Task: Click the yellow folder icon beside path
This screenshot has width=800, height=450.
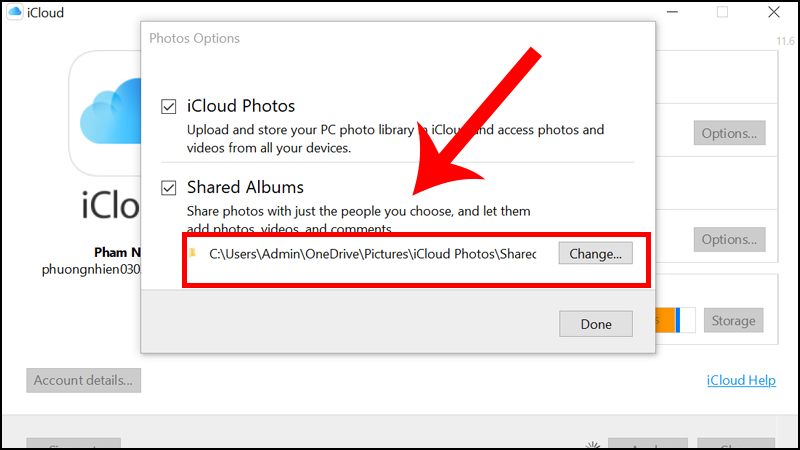Action: coord(193,254)
